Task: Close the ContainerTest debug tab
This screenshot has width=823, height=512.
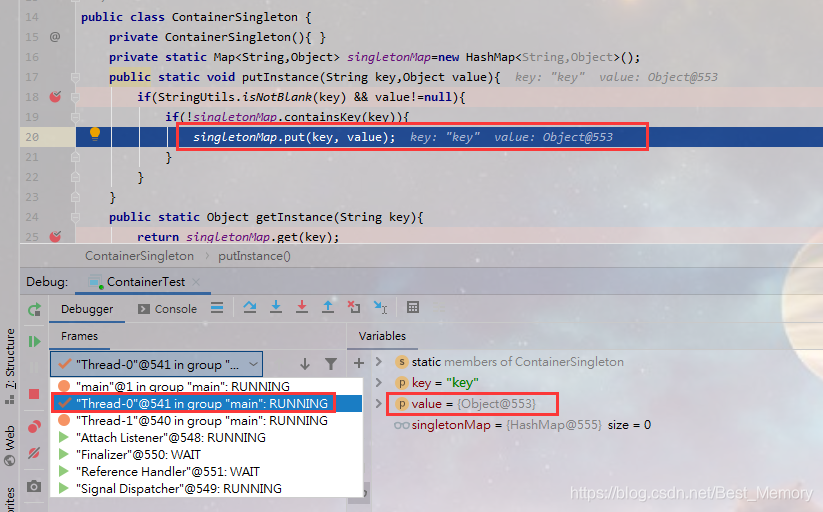Action: [196, 282]
